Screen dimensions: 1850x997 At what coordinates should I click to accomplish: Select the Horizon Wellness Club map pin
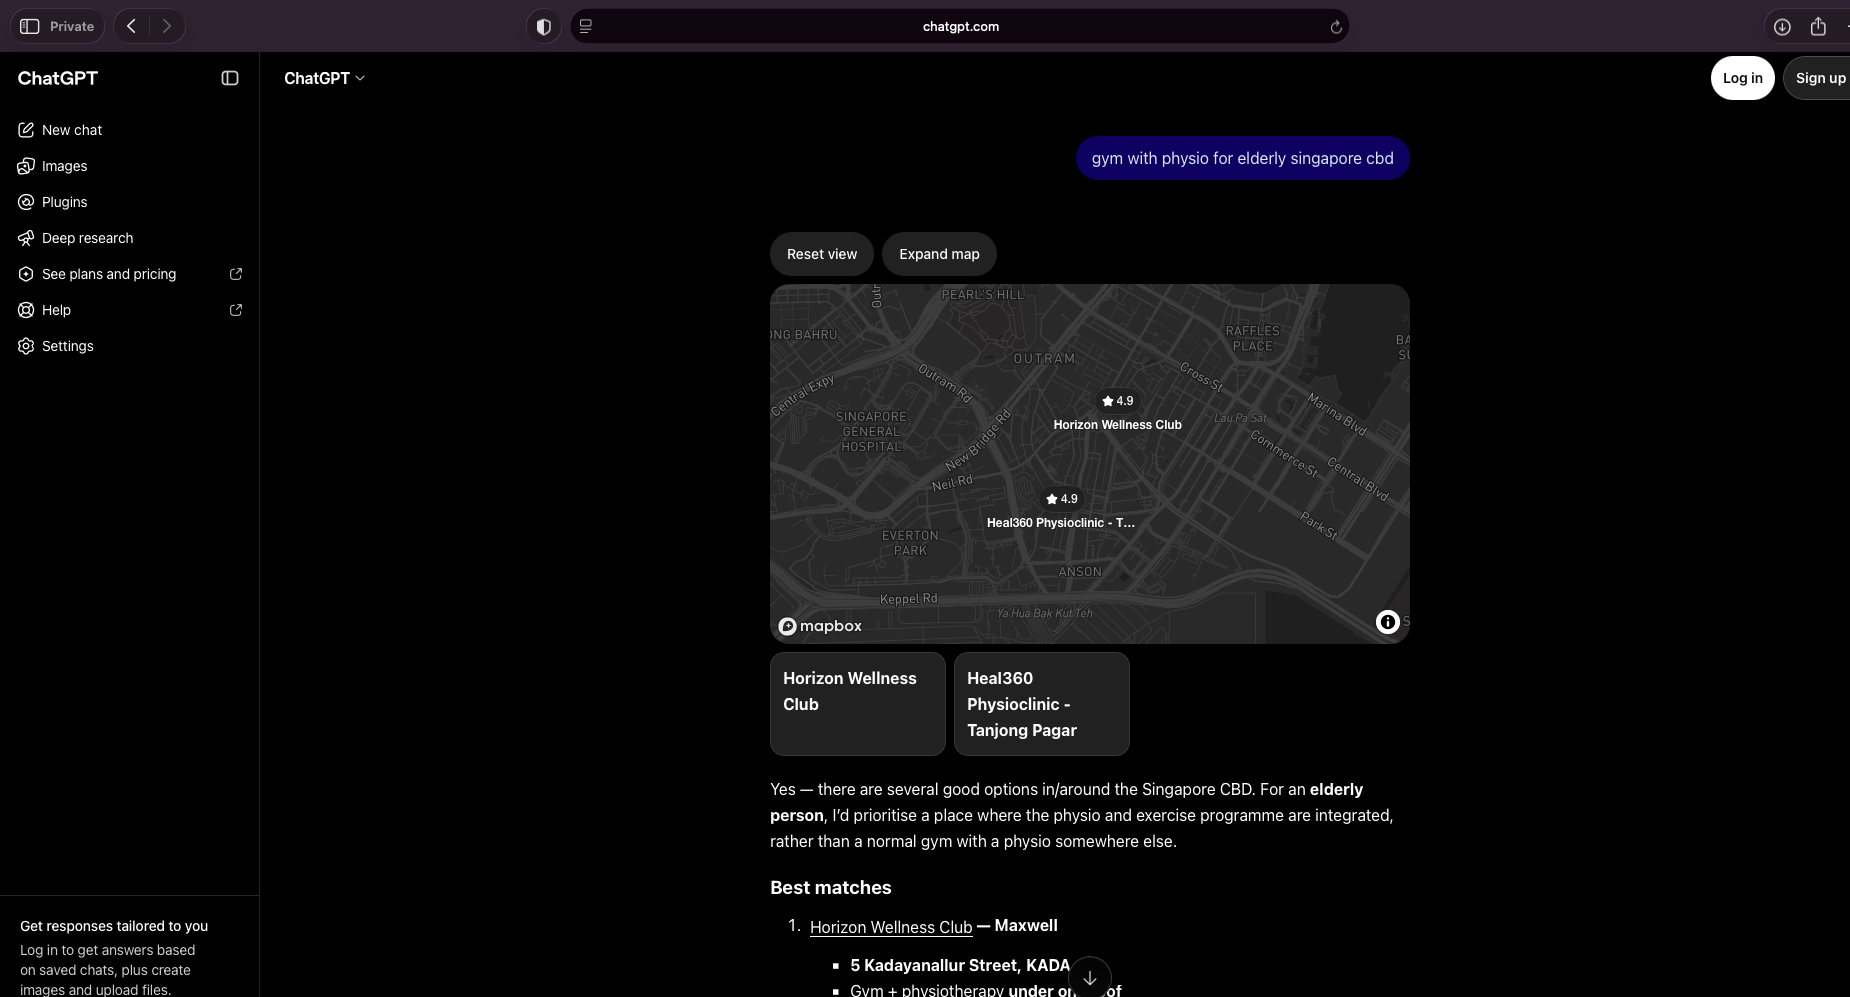(x=1117, y=401)
